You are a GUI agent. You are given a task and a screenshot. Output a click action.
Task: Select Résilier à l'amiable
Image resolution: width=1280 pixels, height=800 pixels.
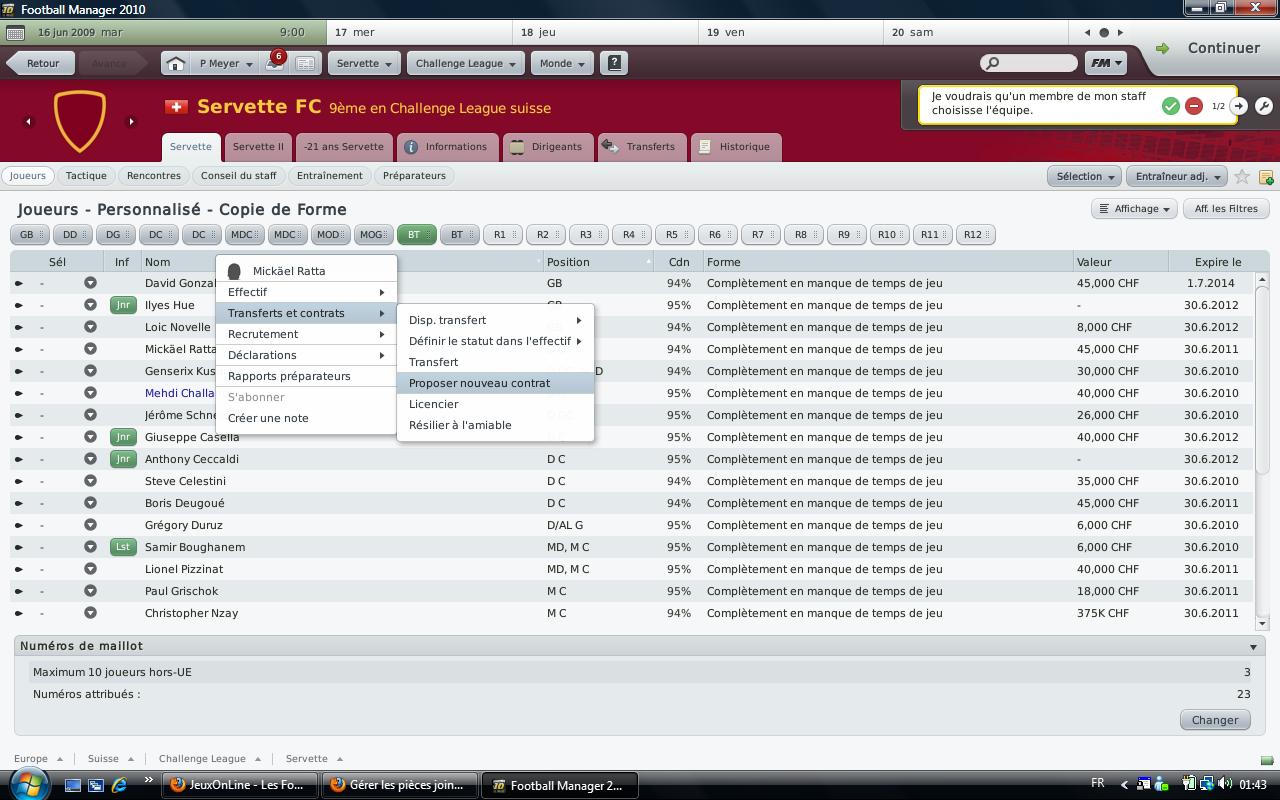click(x=496, y=425)
